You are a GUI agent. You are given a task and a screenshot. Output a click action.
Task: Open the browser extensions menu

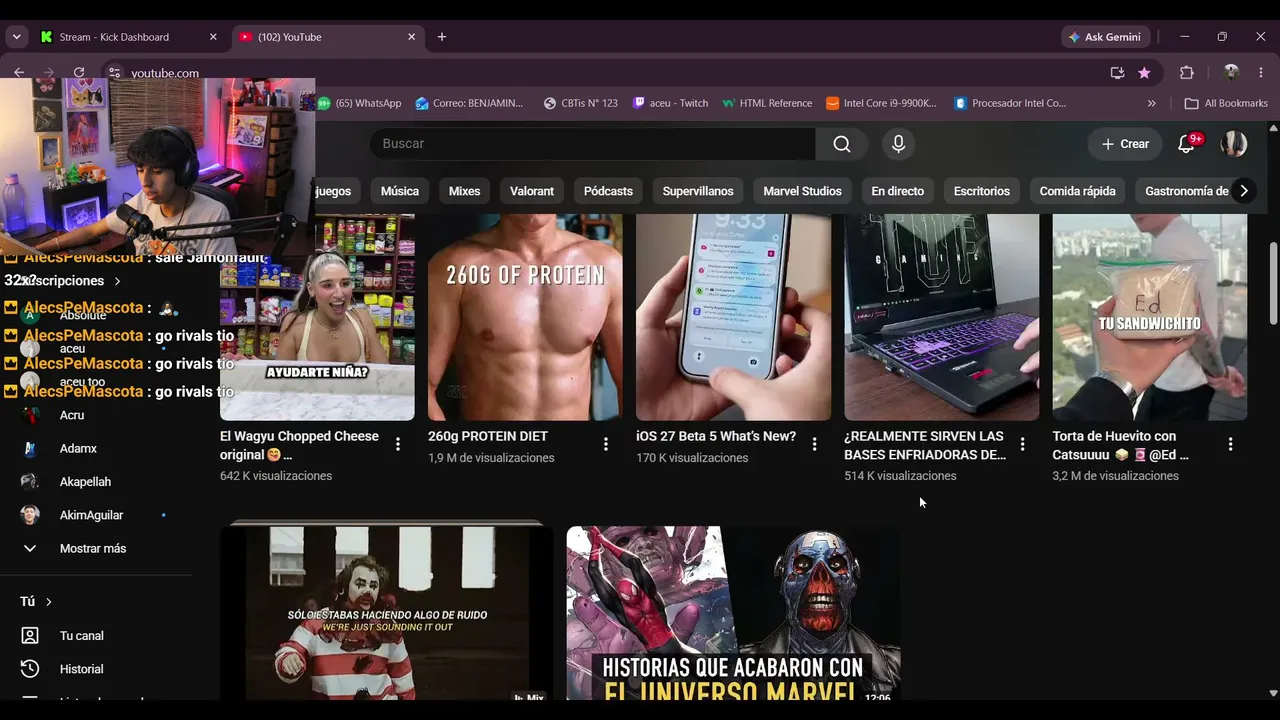[x=1187, y=73]
